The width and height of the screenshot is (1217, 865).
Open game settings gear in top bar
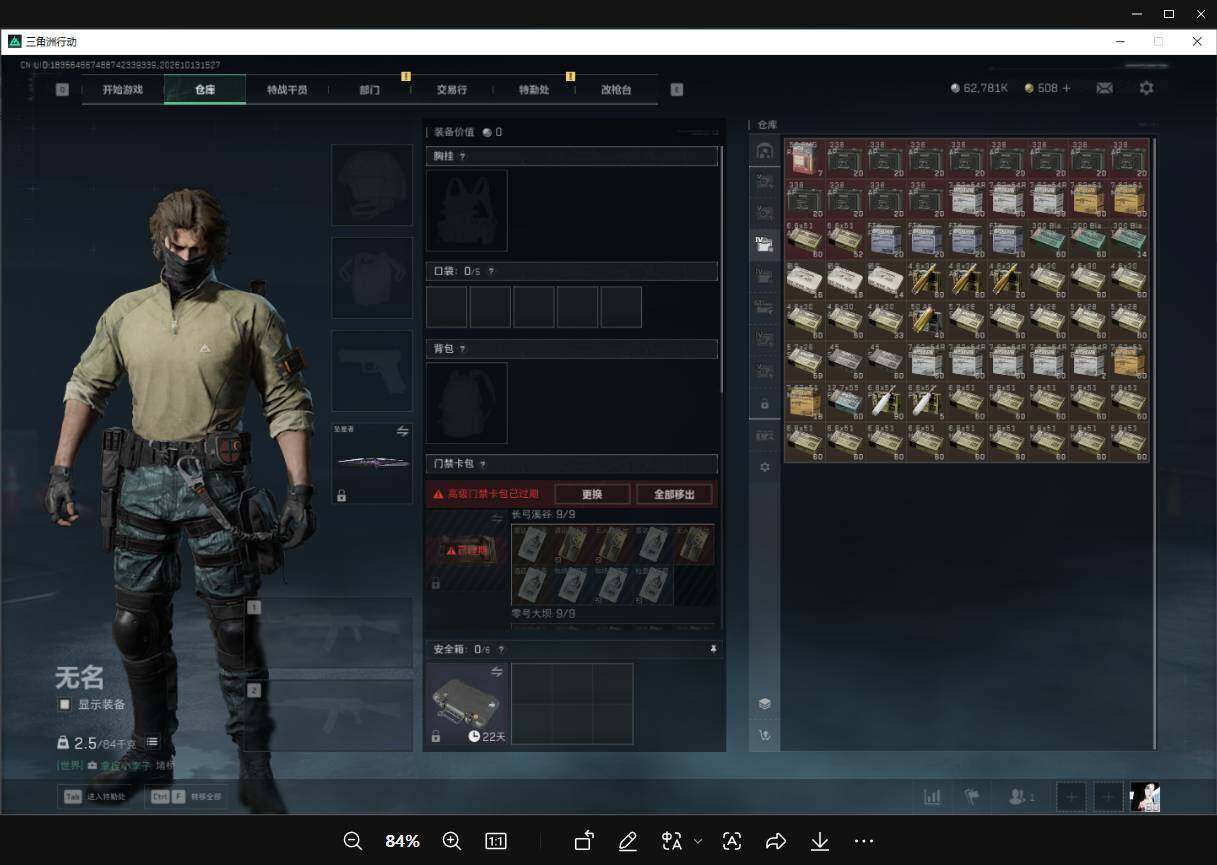point(1147,88)
